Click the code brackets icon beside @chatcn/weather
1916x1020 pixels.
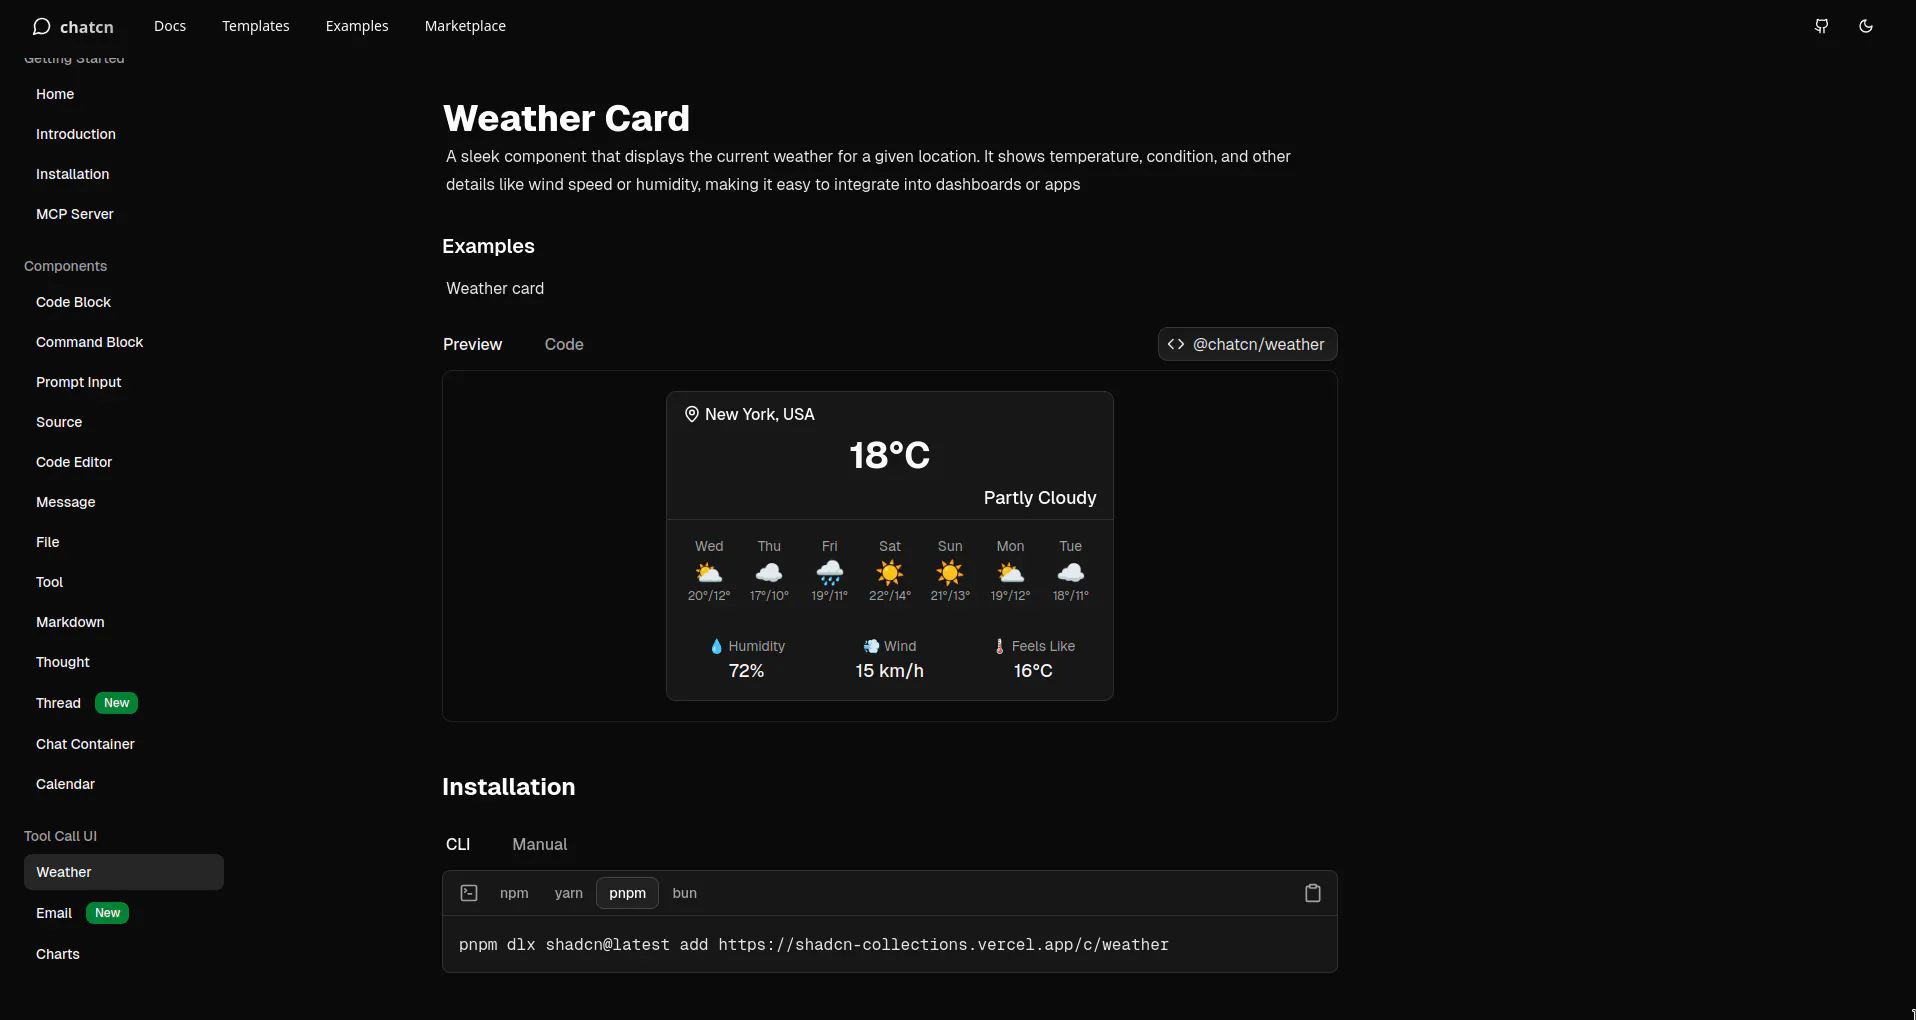click(1176, 344)
